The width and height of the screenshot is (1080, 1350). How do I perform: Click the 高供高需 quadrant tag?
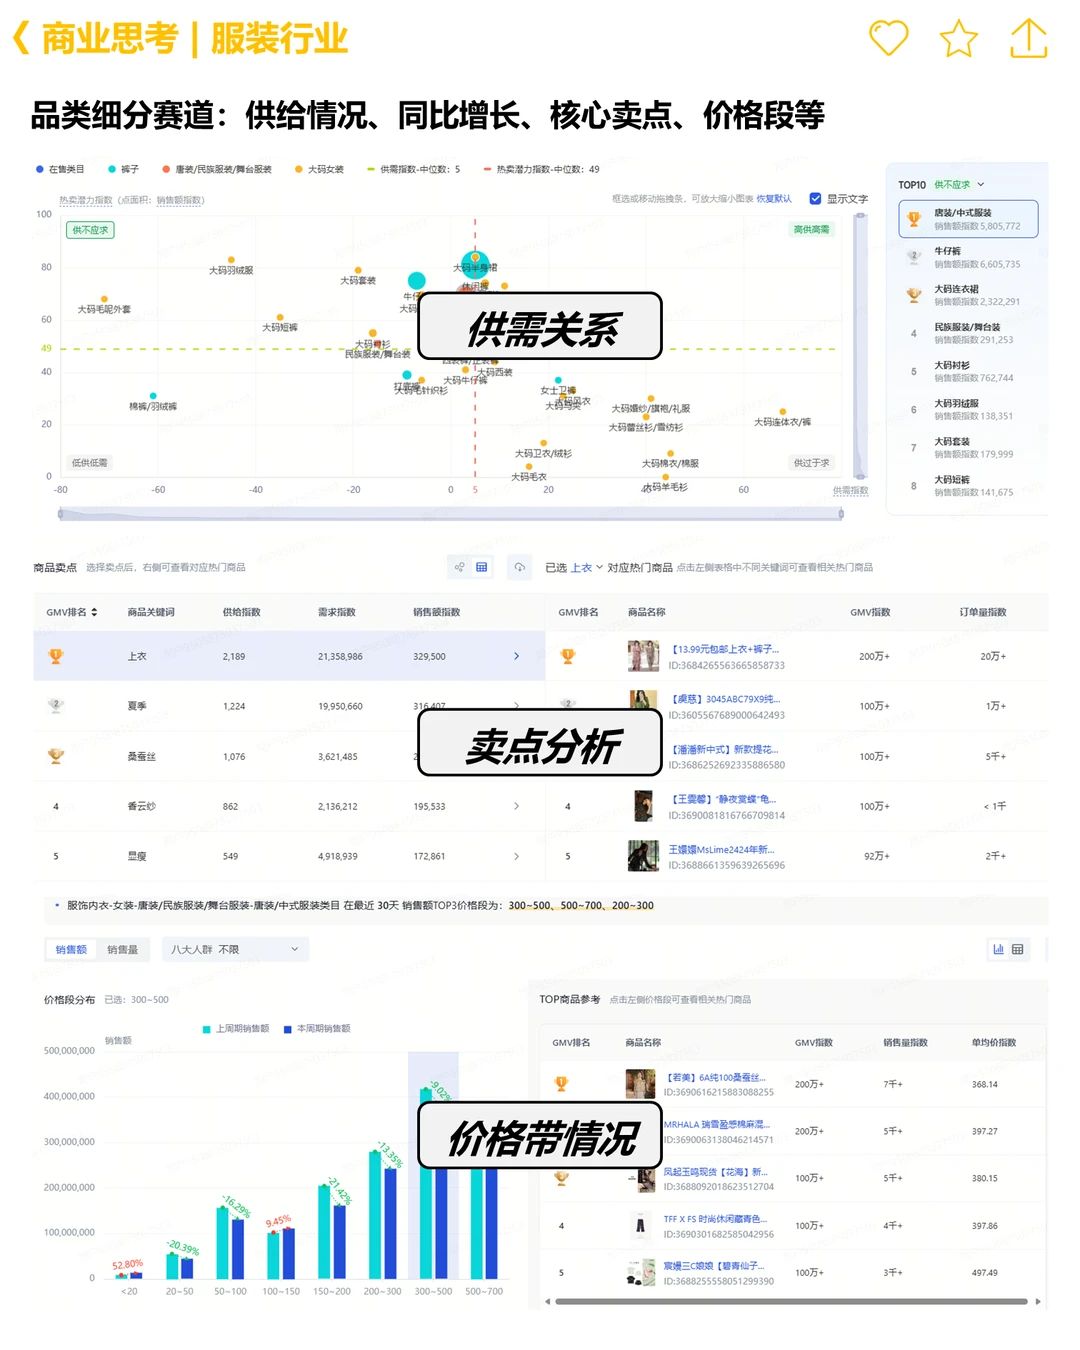tap(811, 230)
